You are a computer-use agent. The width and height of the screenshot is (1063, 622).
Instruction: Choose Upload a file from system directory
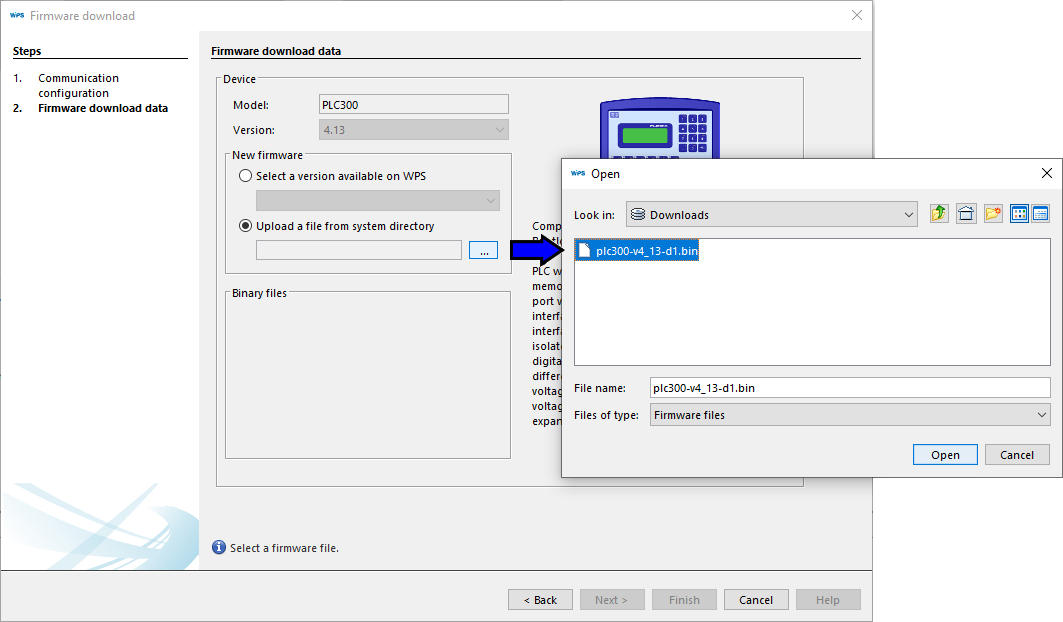247,226
